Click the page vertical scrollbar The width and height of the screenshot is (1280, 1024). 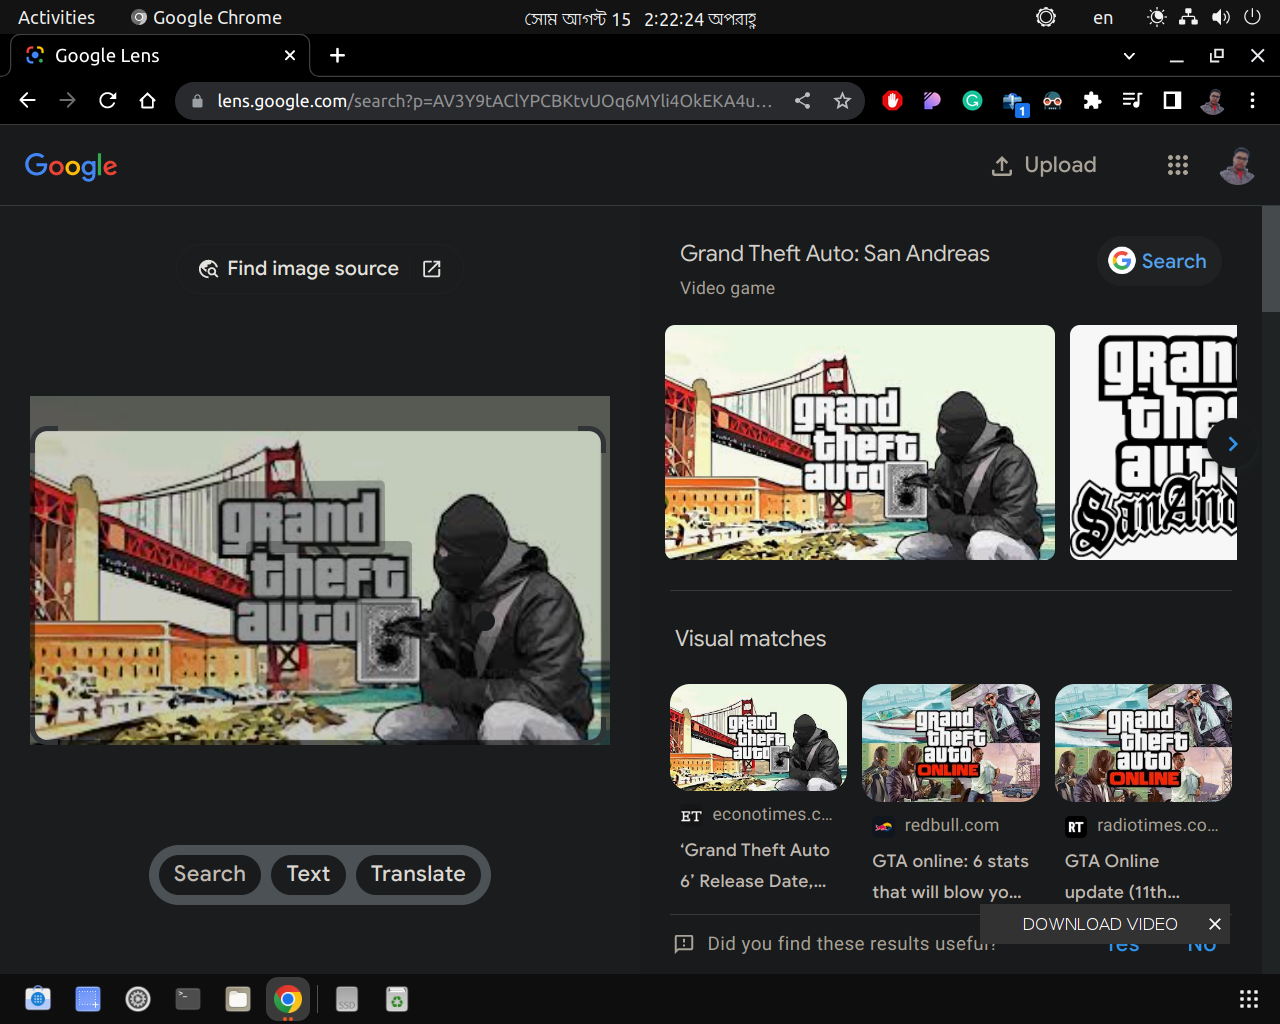click(x=1271, y=260)
